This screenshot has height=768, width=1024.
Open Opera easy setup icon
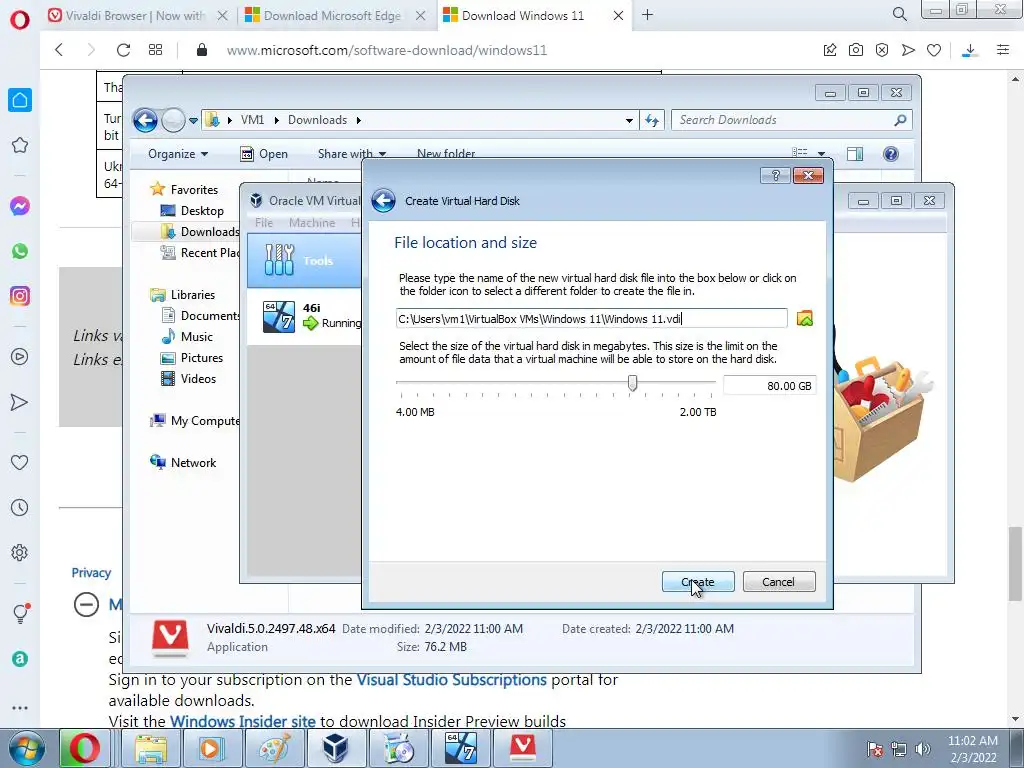[1003, 50]
